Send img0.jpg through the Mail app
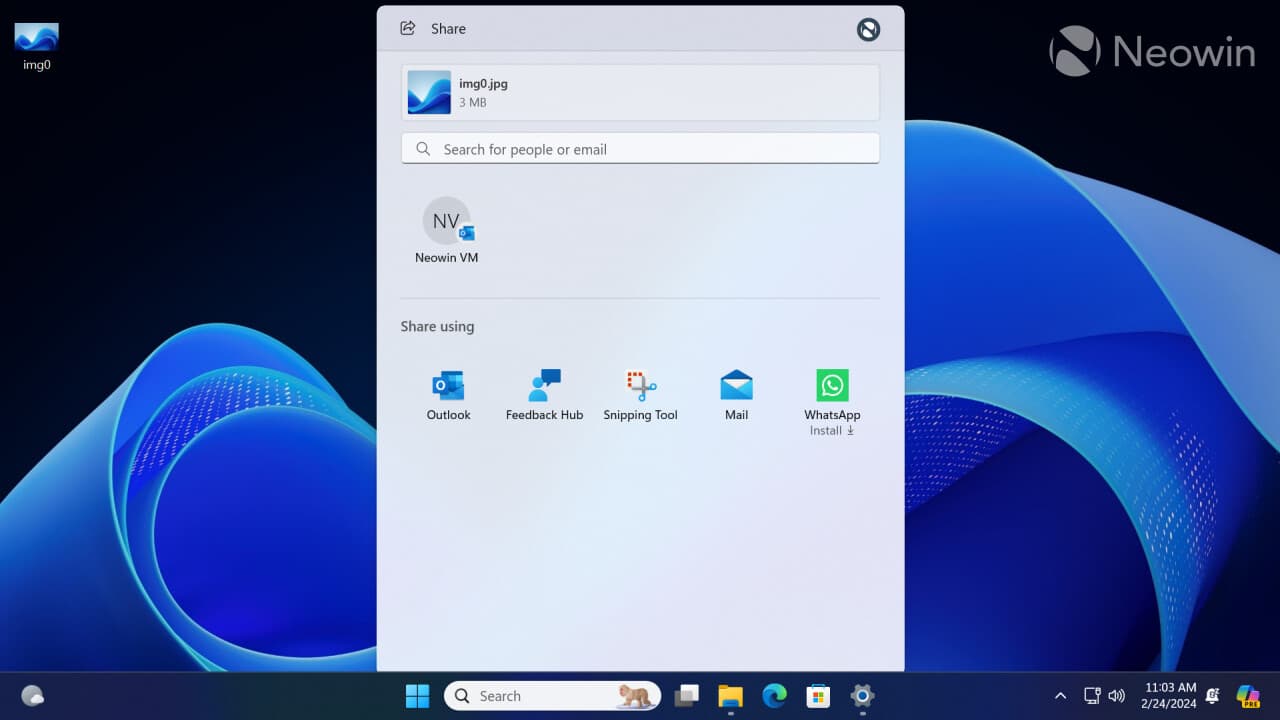The height and width of the screenshot is (720, 1280). click(736, 390)
